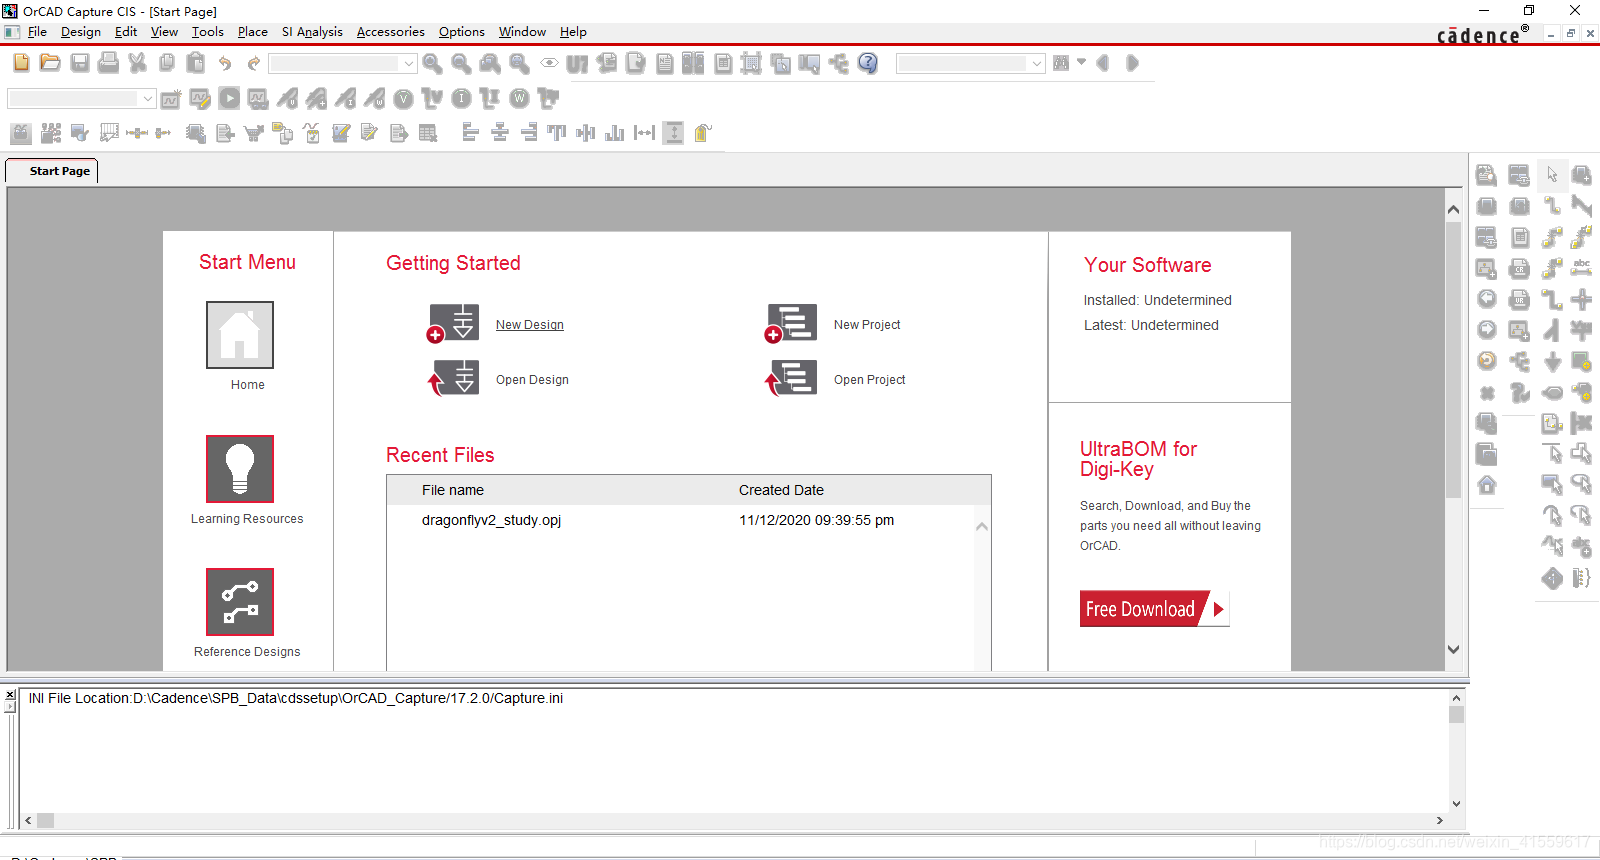
Task: Click the Align Top icon
Action: (557, 133)
